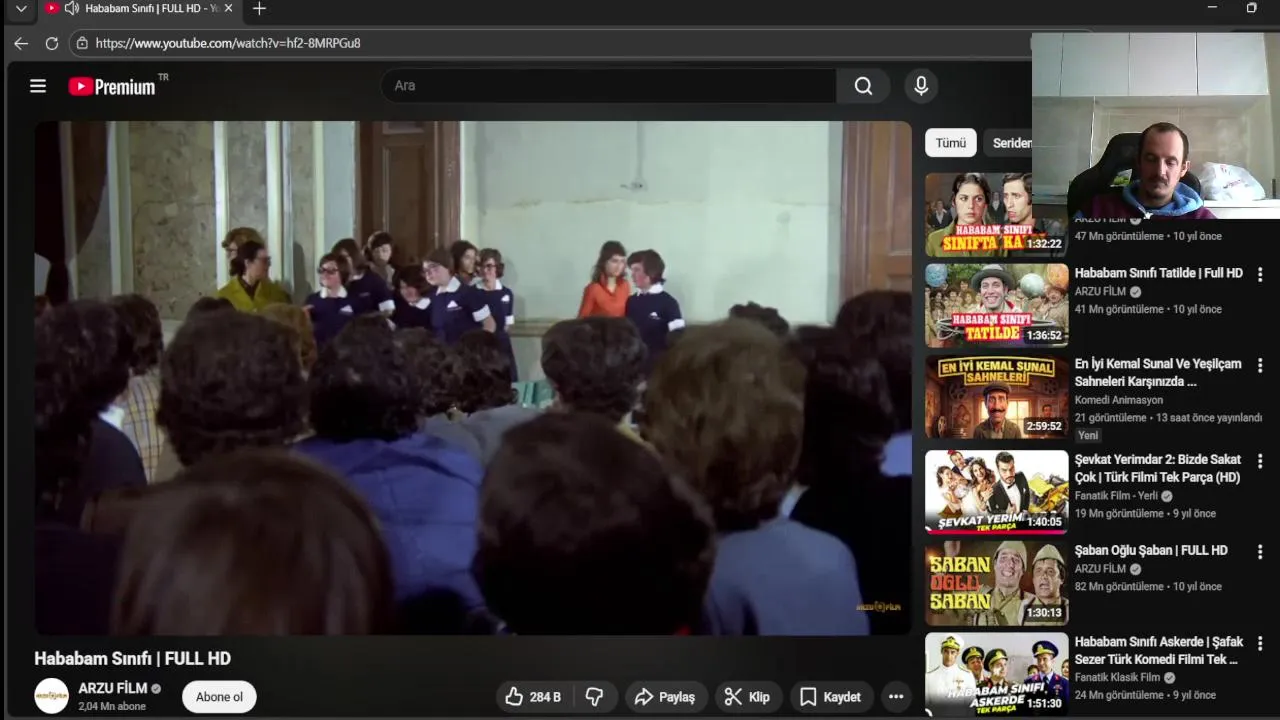Open ARZU FİLM channel avatar
The height and width of the screenshot is (720, 1280).
tap(52, 696)
